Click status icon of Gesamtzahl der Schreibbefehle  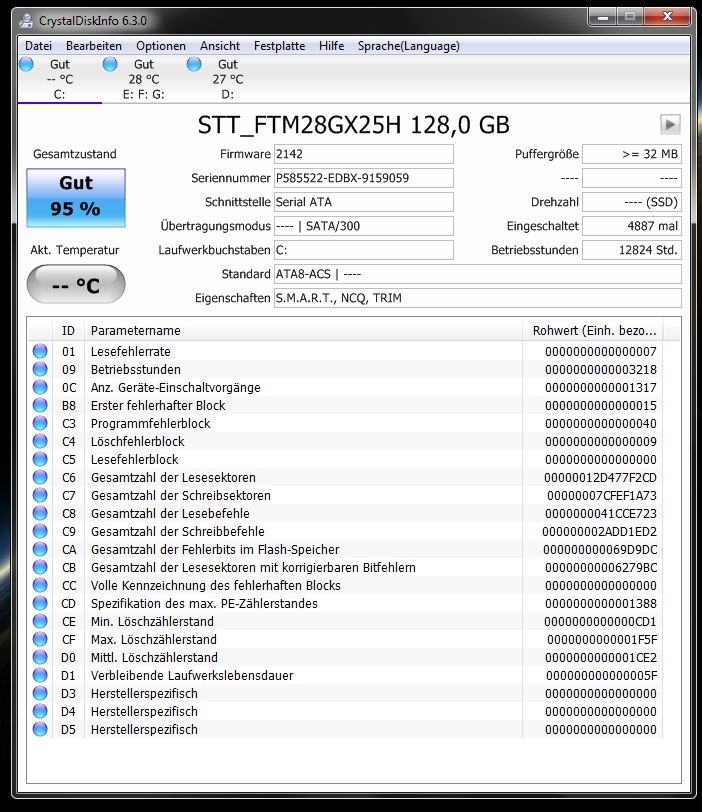[x=40, y=531]
